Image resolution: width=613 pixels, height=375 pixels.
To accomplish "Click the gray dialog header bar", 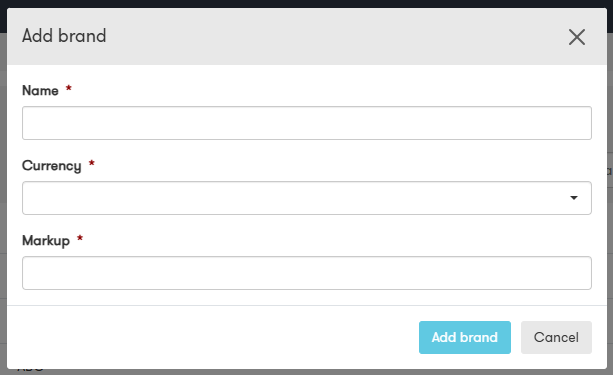I will pos(307,37).
